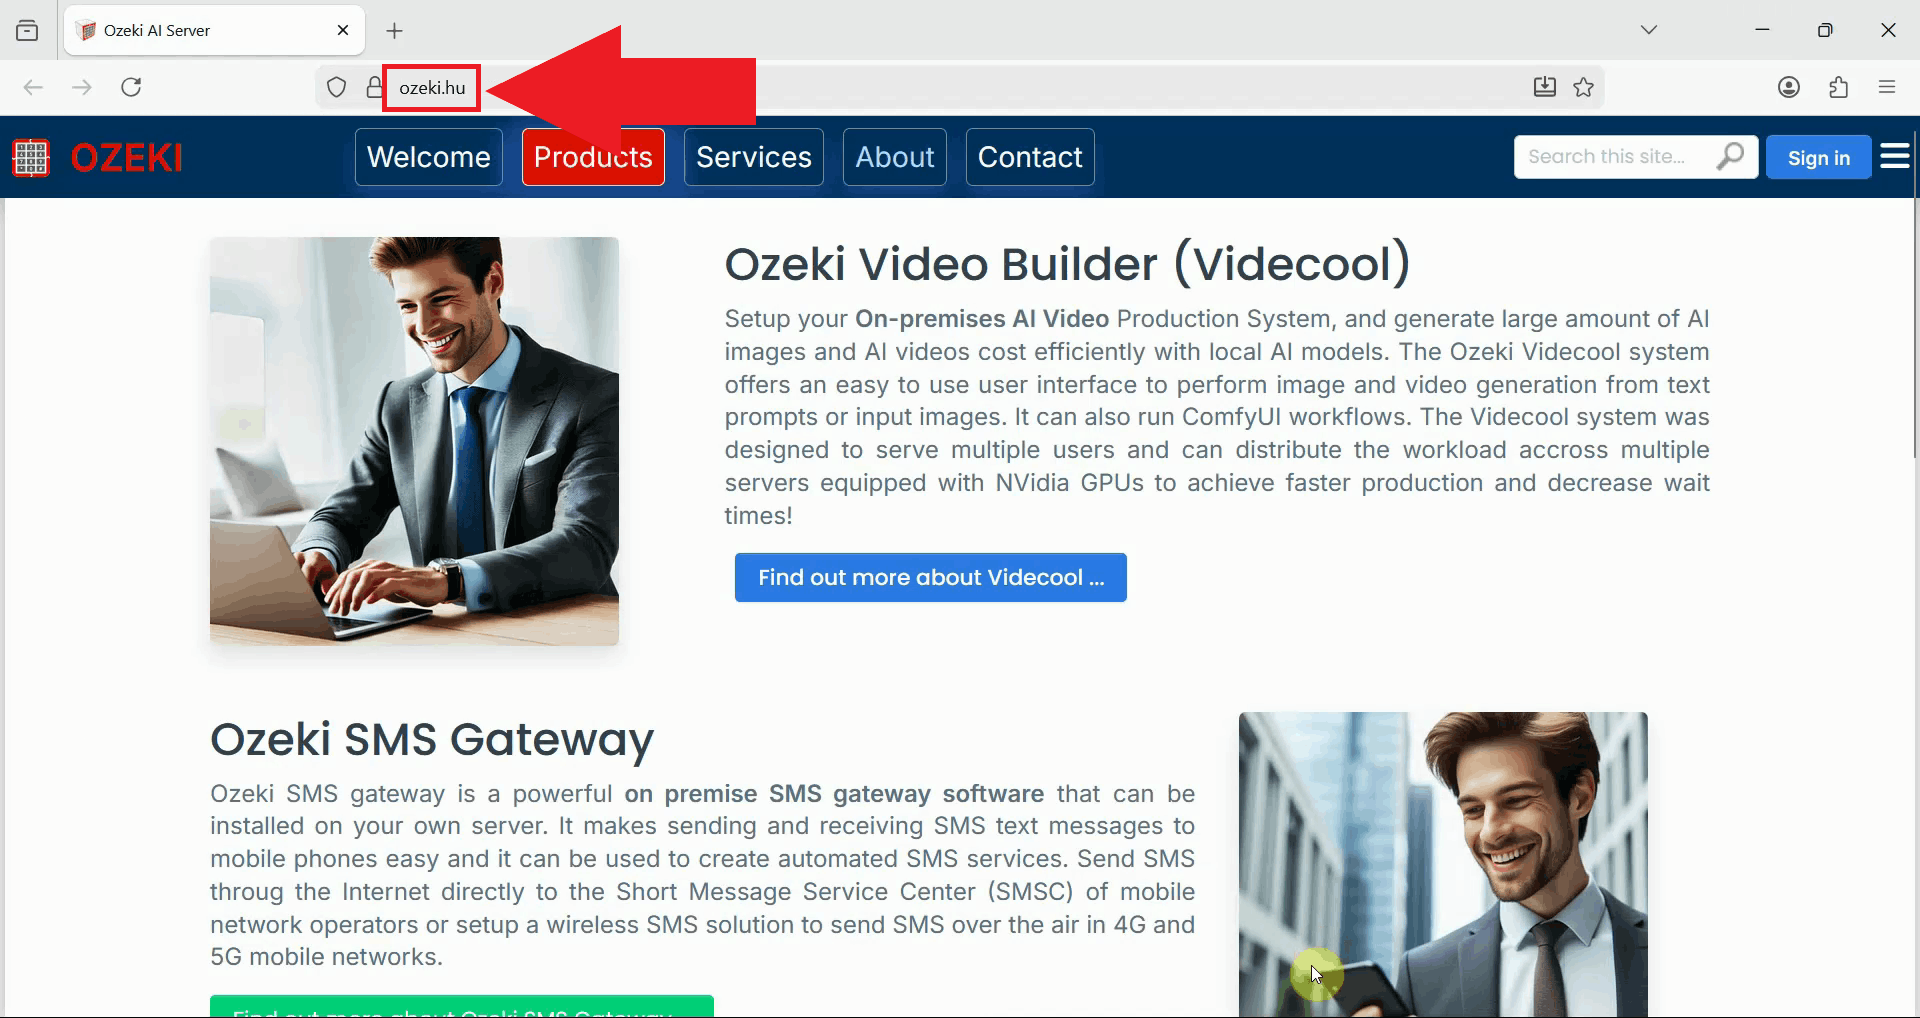This screenshot has width=1920, height=1018.
Task: Reload the page
Action: [x=131, y=87]
